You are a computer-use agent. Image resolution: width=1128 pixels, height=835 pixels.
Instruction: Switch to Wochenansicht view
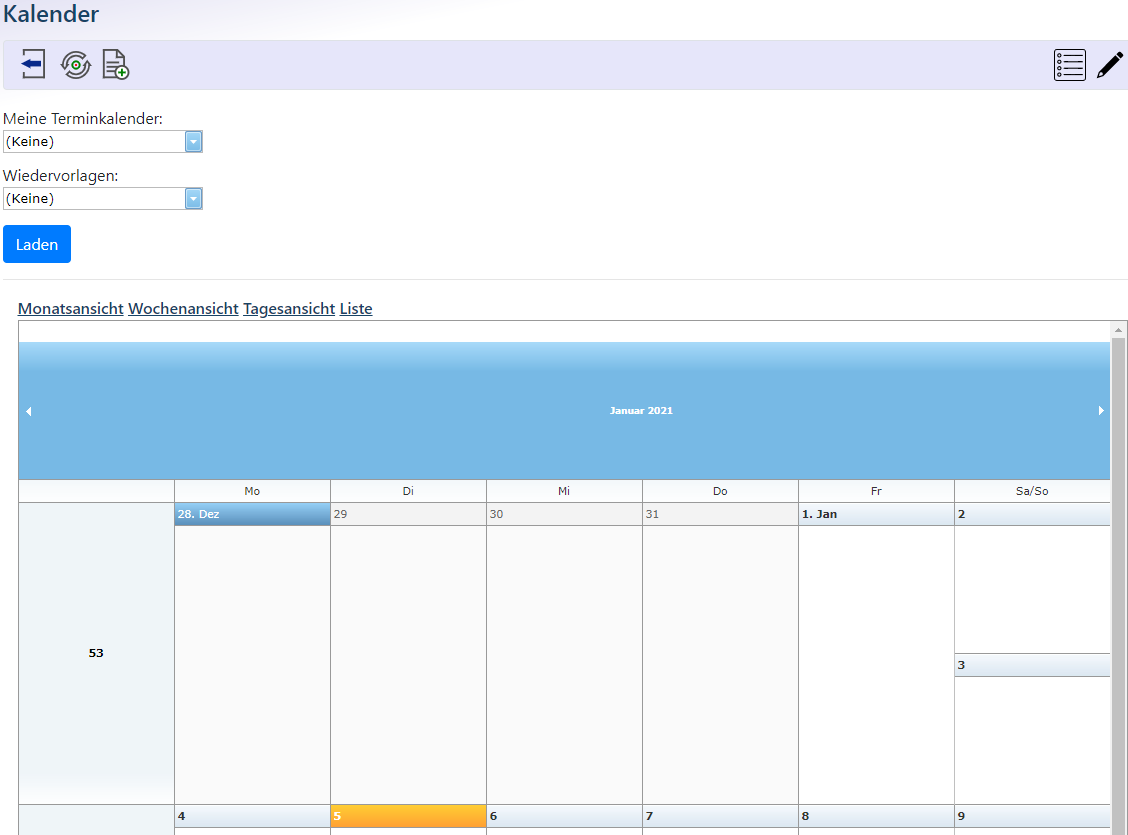click(183, 309)
